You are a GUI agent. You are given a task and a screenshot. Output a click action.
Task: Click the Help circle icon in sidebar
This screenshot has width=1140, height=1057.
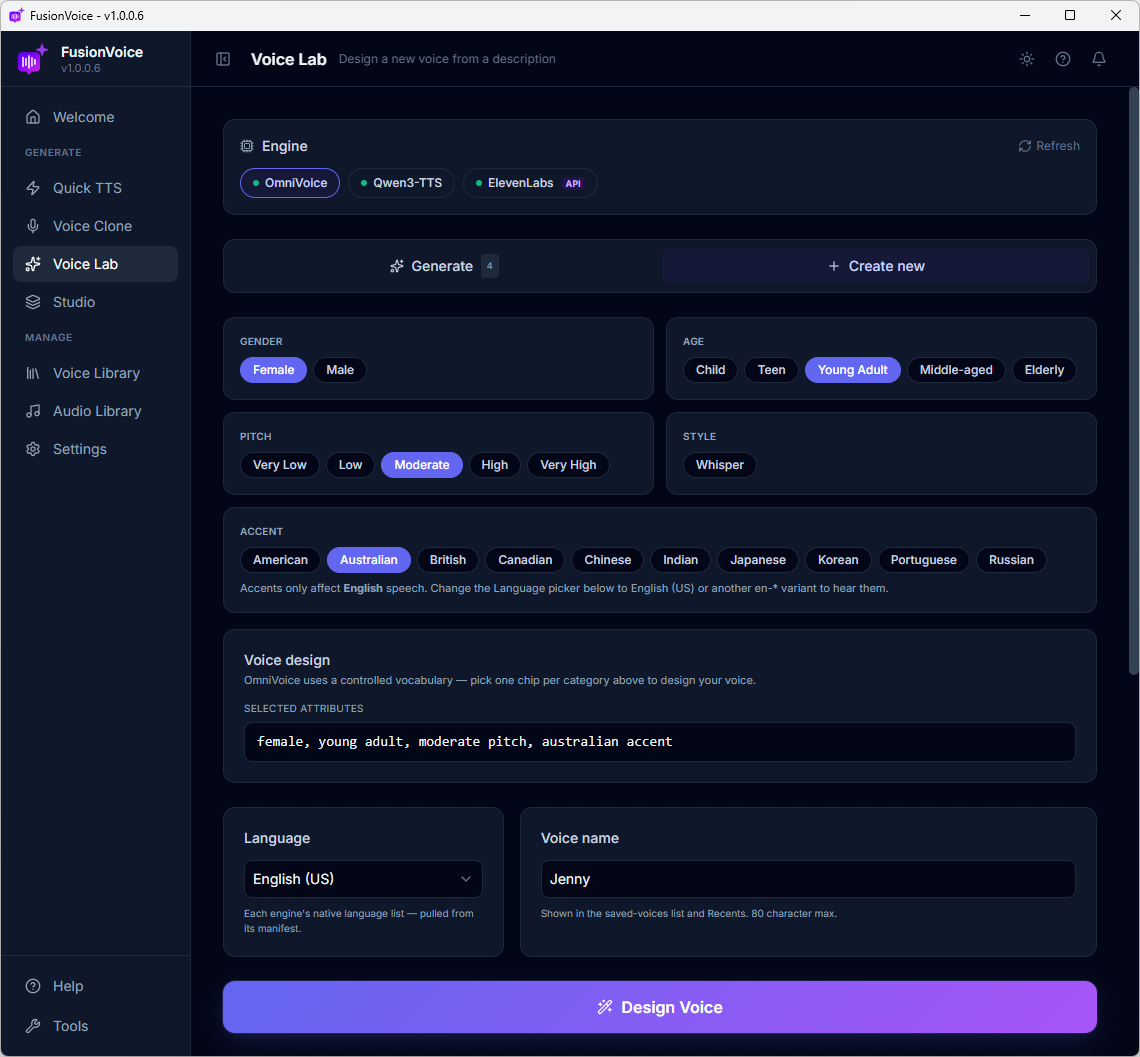pyautogui.click(x=33, y=986)
